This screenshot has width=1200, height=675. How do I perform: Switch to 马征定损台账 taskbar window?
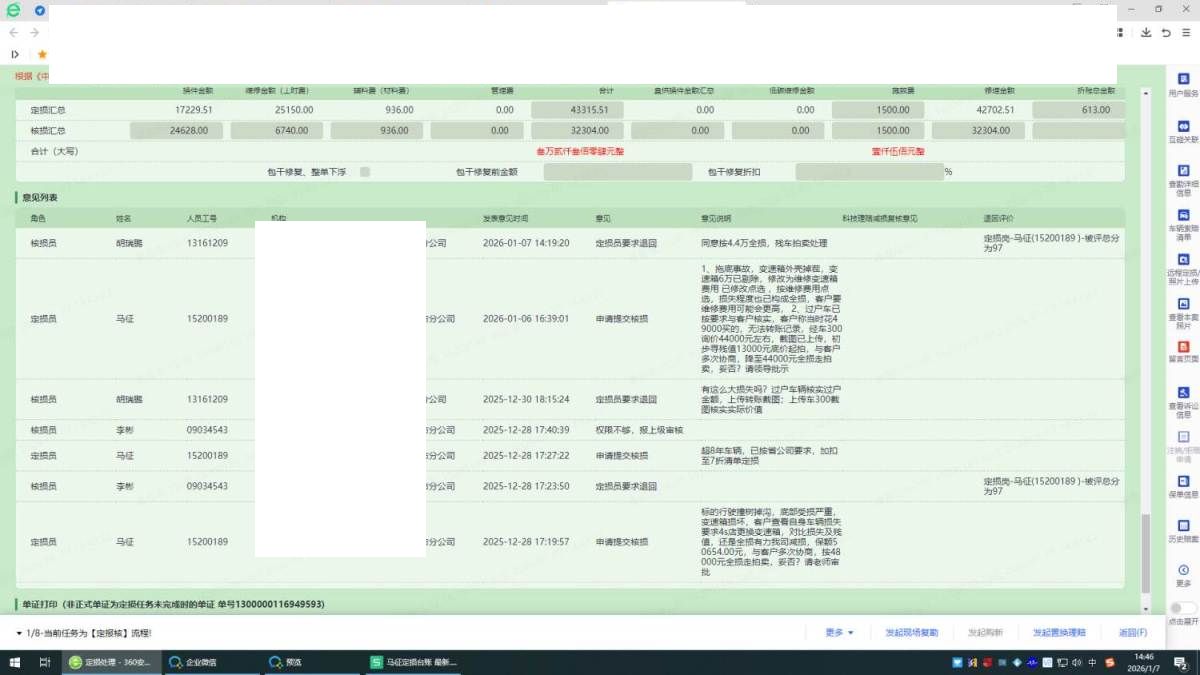411,662
